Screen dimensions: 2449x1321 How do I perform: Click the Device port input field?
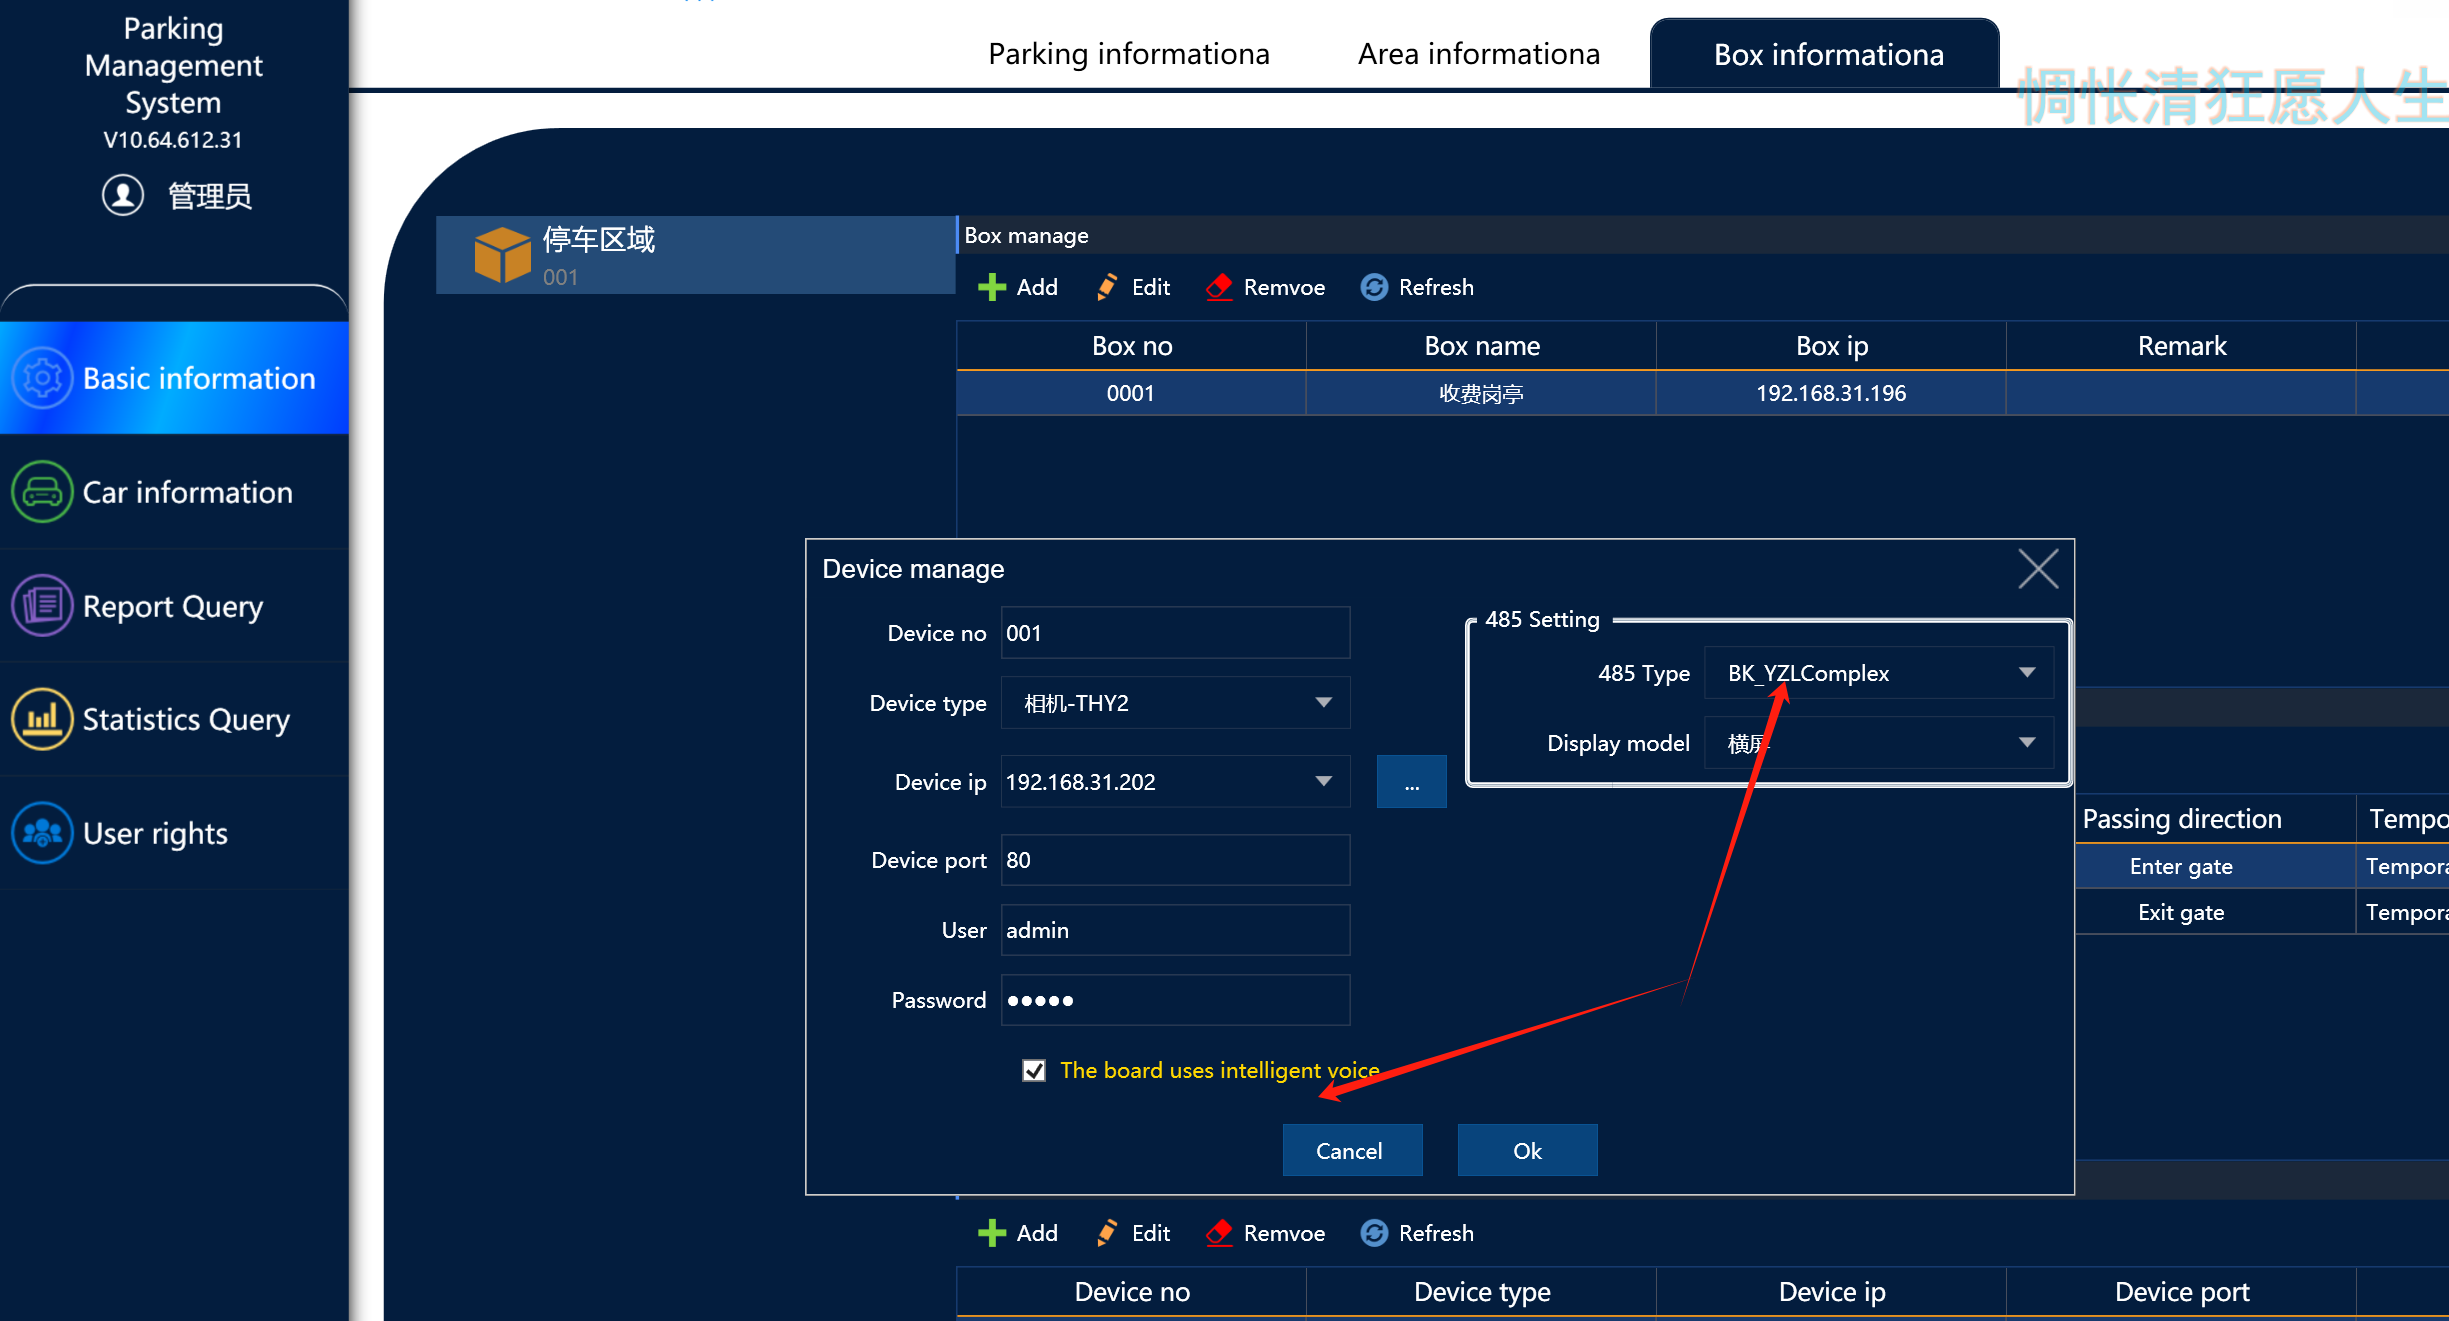pos(1175,860)
